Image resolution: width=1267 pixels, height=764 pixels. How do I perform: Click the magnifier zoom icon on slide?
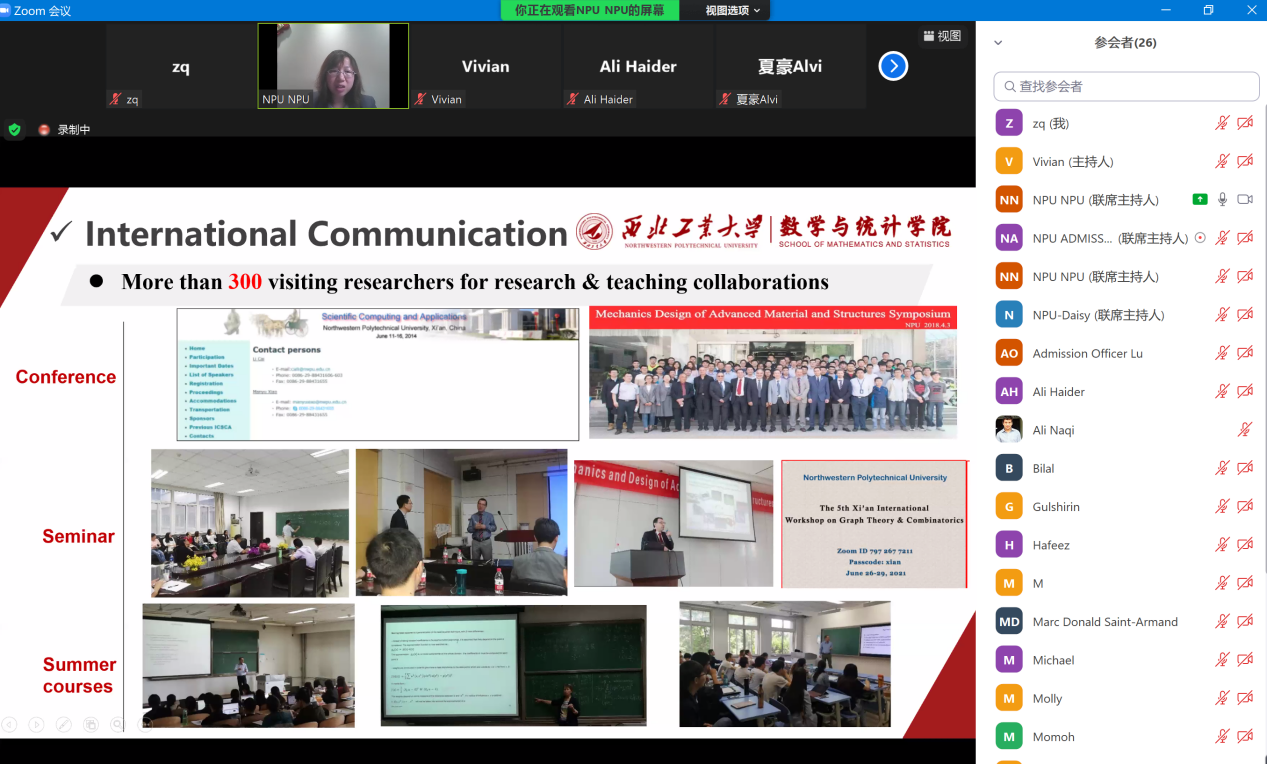click(x=117, y=725)
